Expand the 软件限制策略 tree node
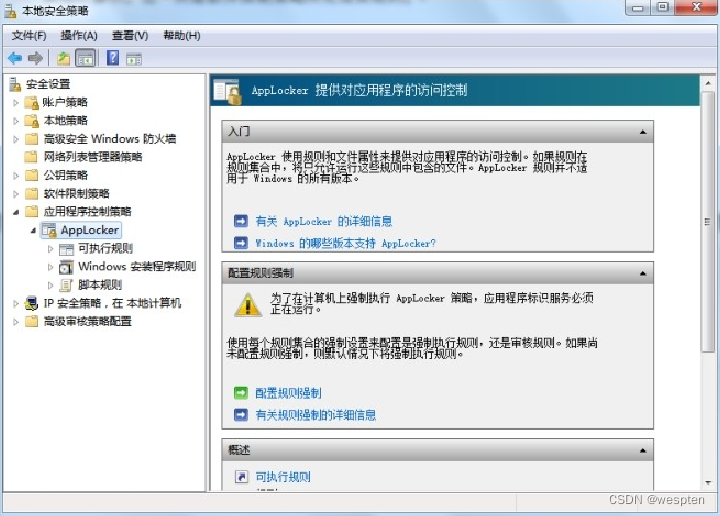Viewport: 720px width, 516px height. point(16,194)
